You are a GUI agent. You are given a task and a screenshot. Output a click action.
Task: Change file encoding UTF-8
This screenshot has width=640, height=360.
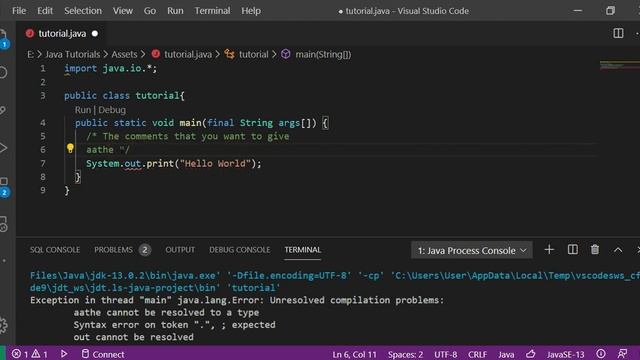(x=445, y=354)
